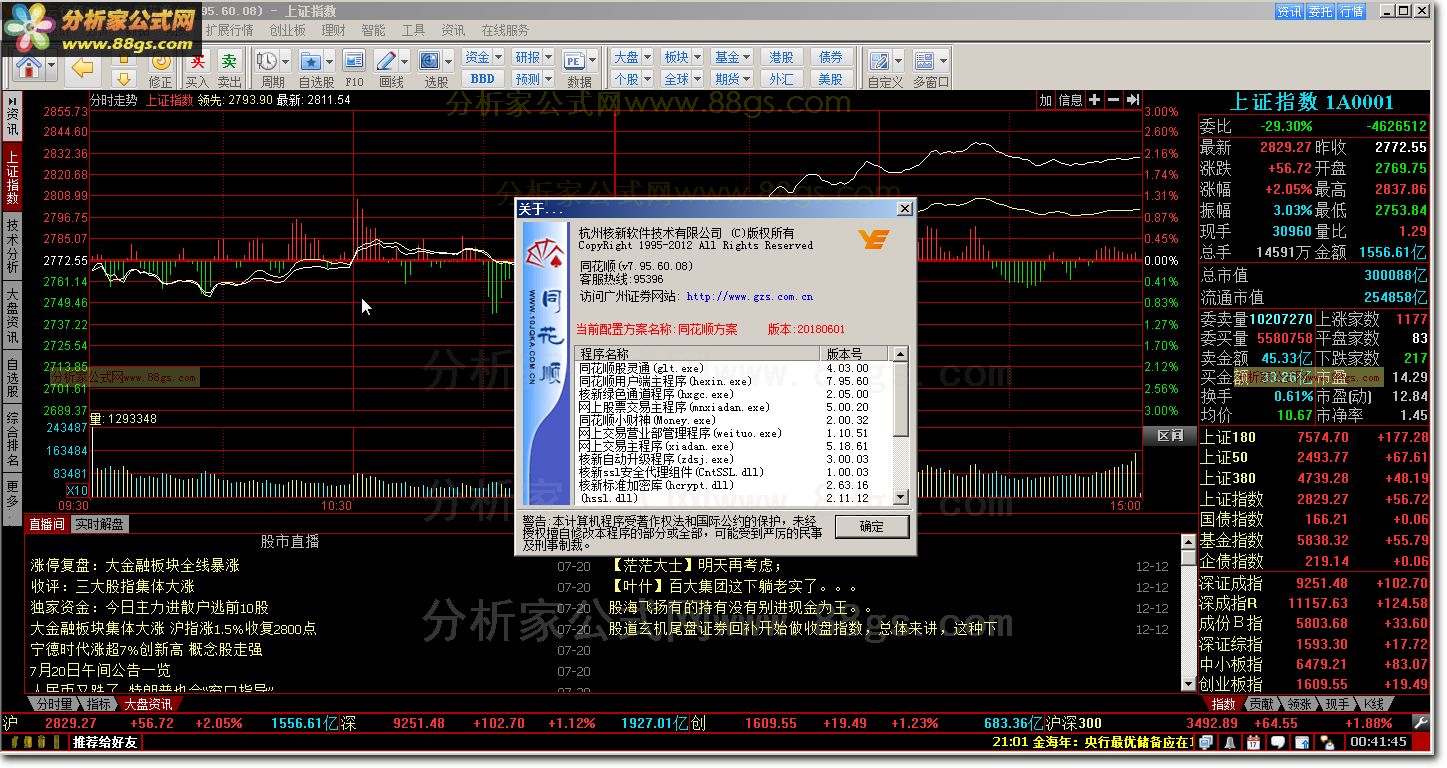The height and width of the screenshot is (768, 1447).
Task: Open the 周期 period clock icon
Action: [x=266, y=61]
